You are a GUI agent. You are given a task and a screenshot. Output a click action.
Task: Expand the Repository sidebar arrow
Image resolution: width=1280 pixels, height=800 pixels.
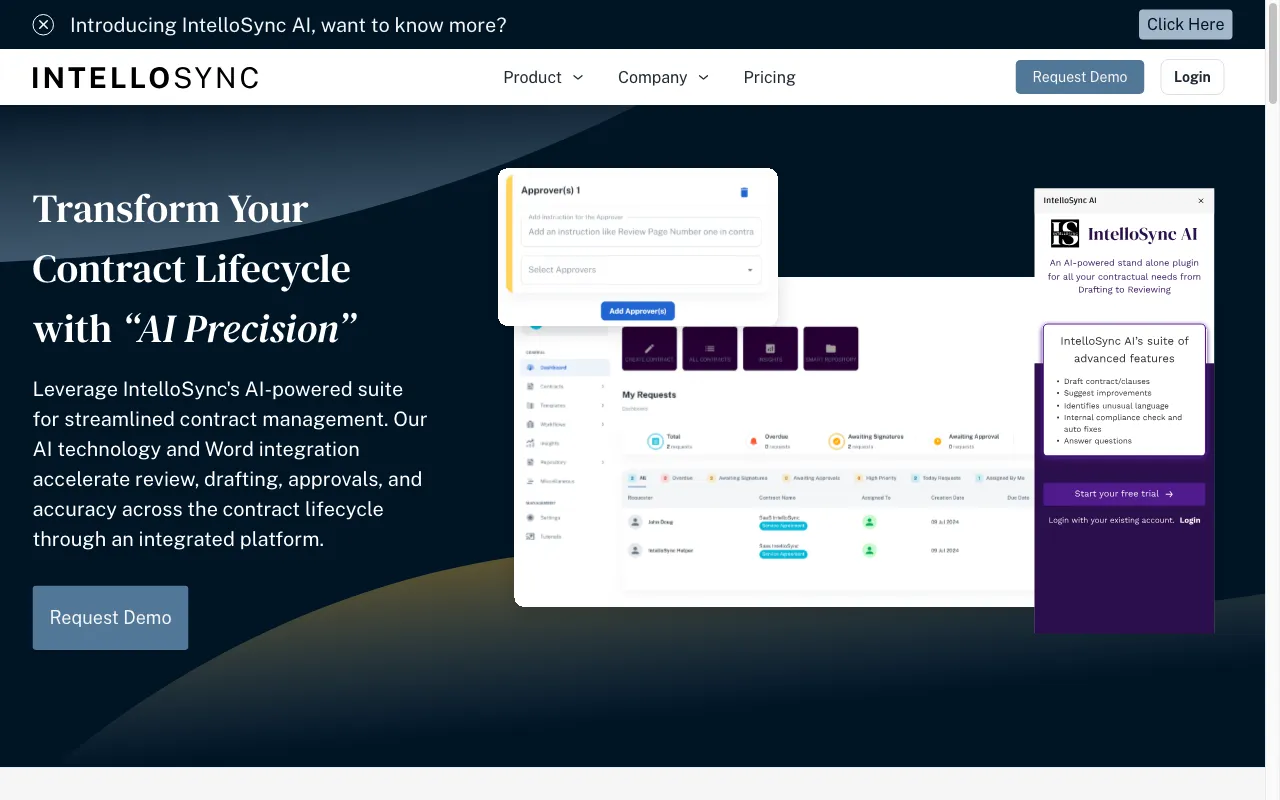click(x=602, y=462)
